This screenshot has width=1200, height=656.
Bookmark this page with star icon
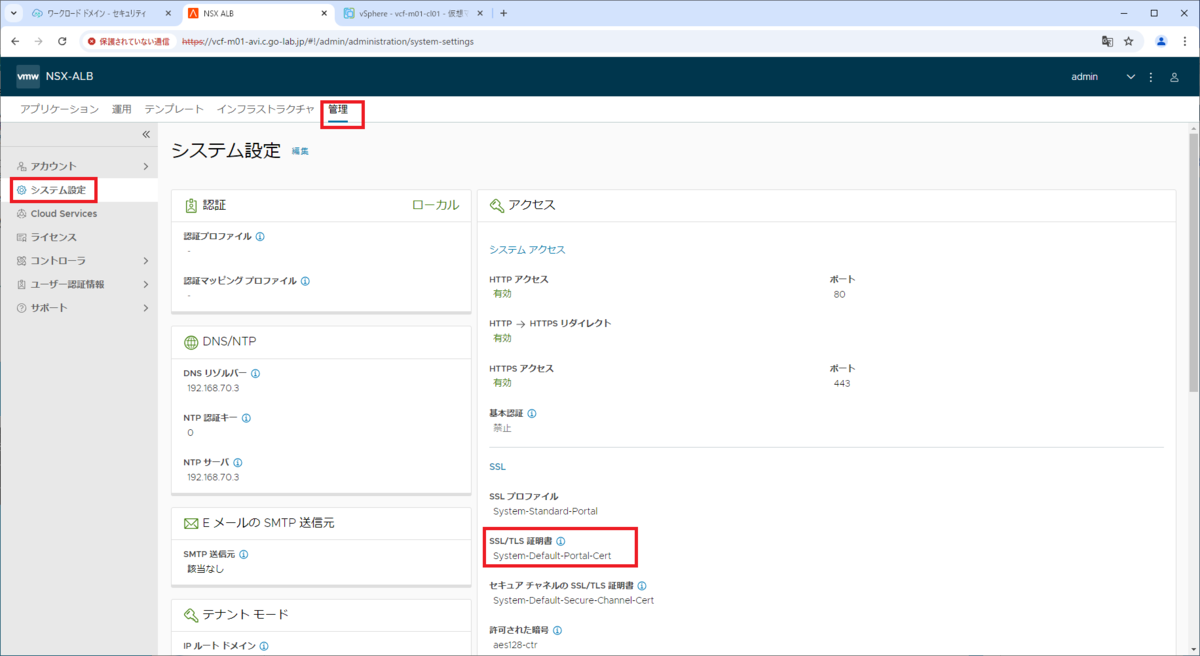point(1129,41)
